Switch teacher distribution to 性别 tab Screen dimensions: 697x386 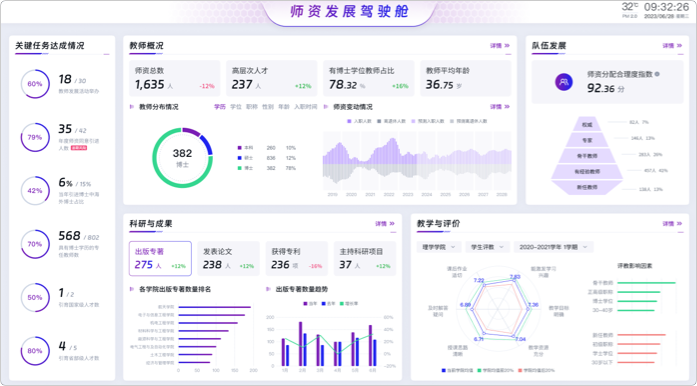[x=268, y=107]
